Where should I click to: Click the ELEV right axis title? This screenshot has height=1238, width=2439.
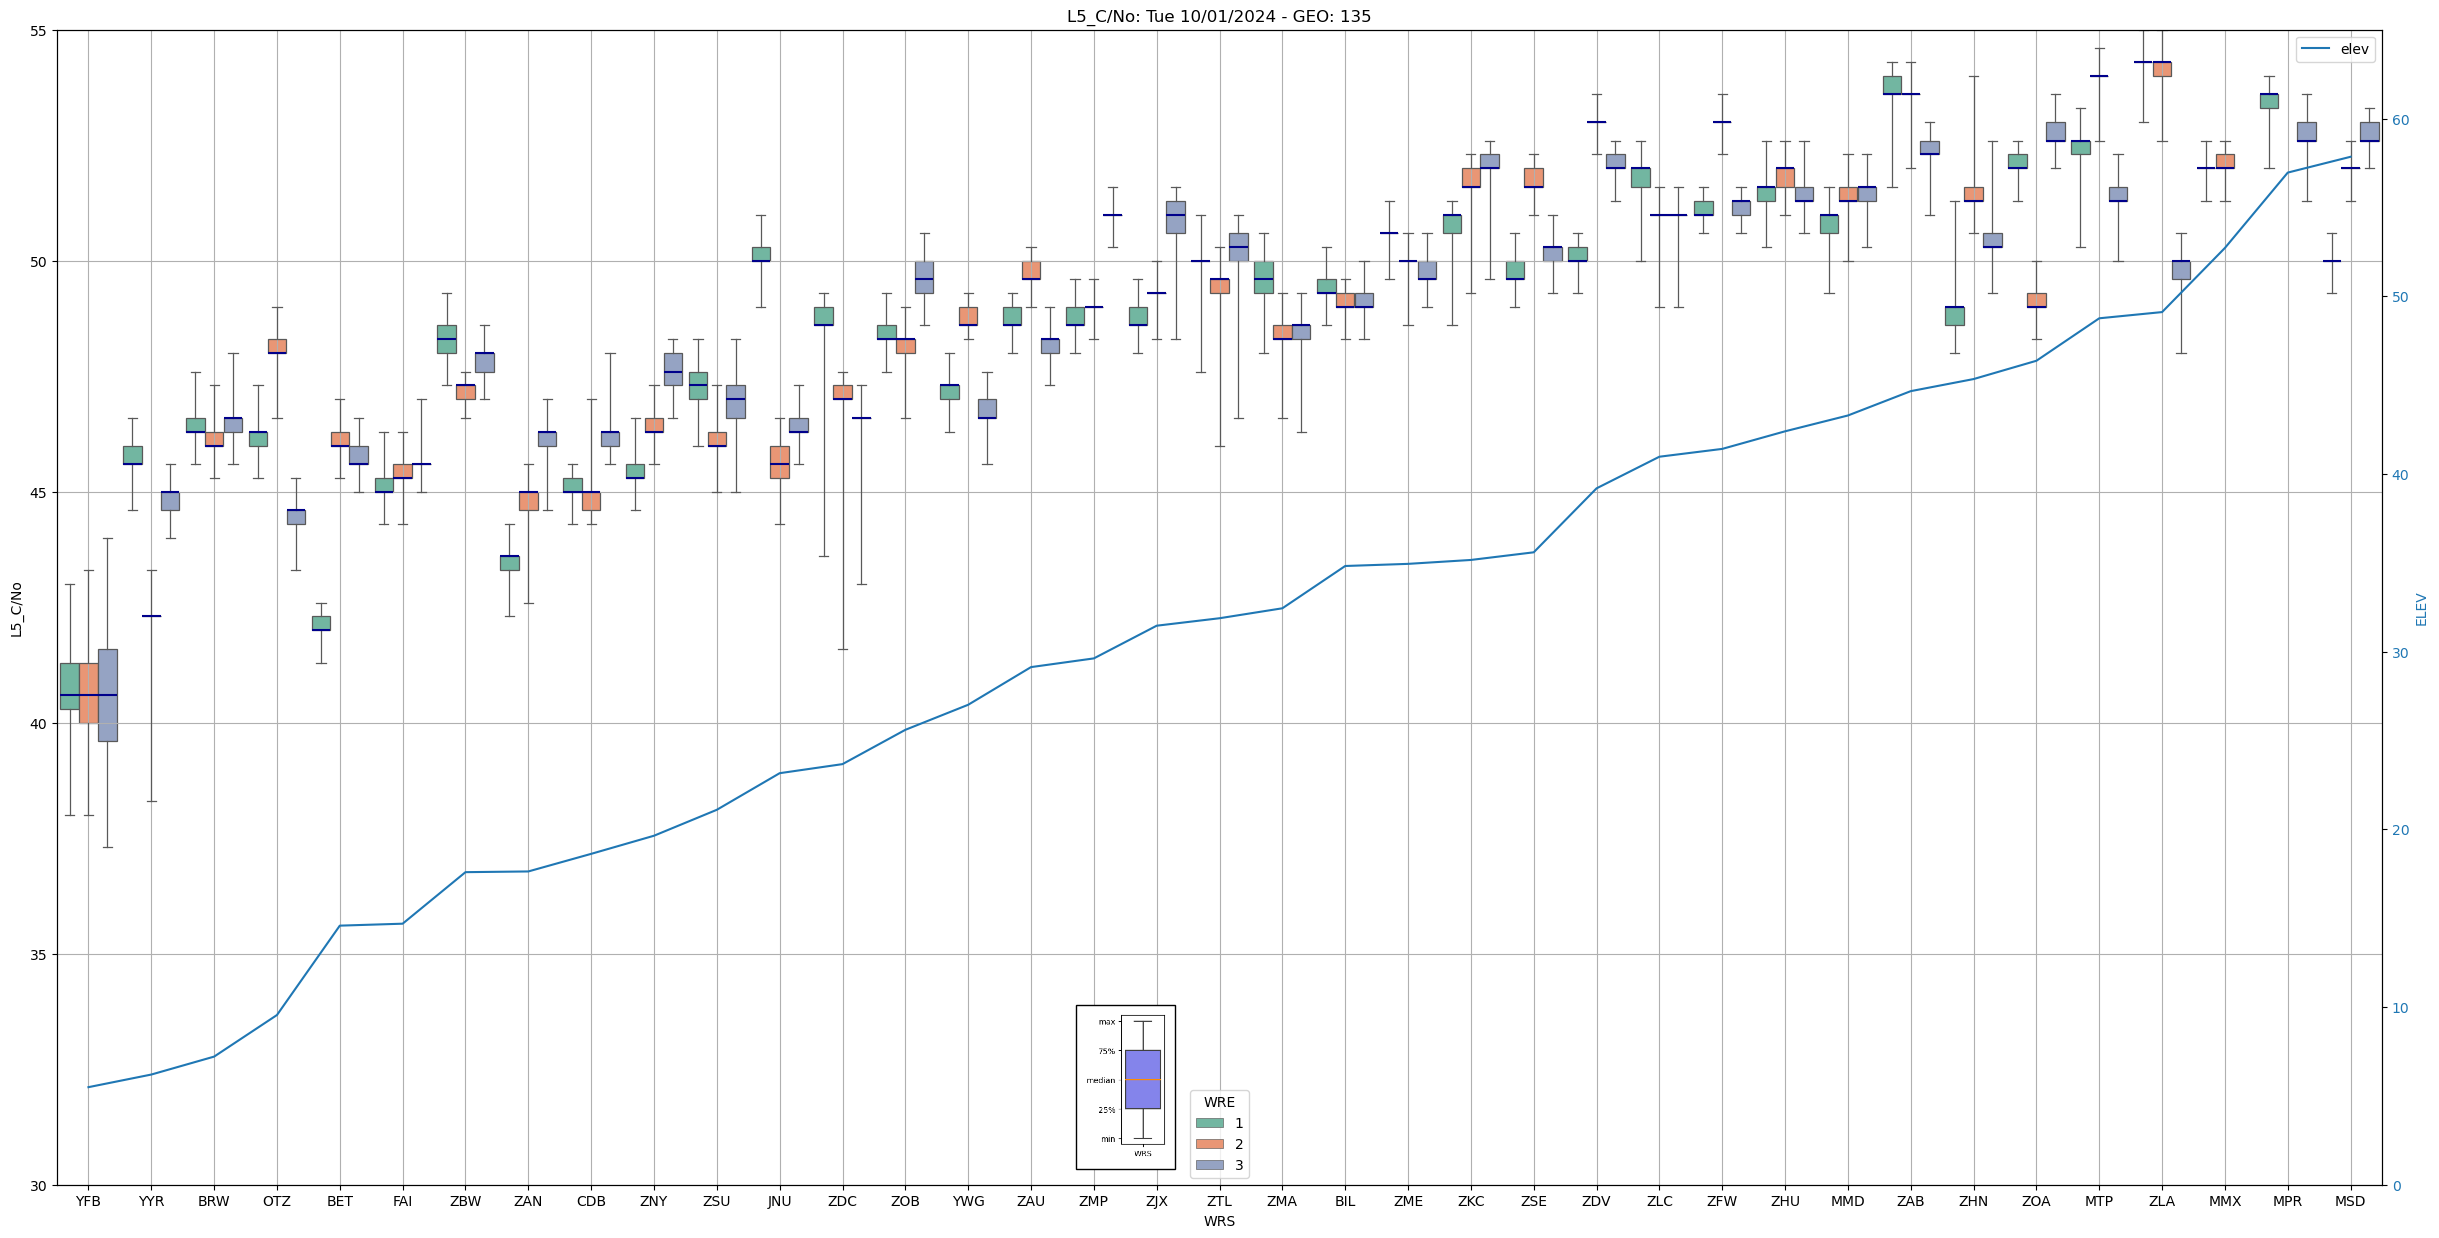point(2421,609)
